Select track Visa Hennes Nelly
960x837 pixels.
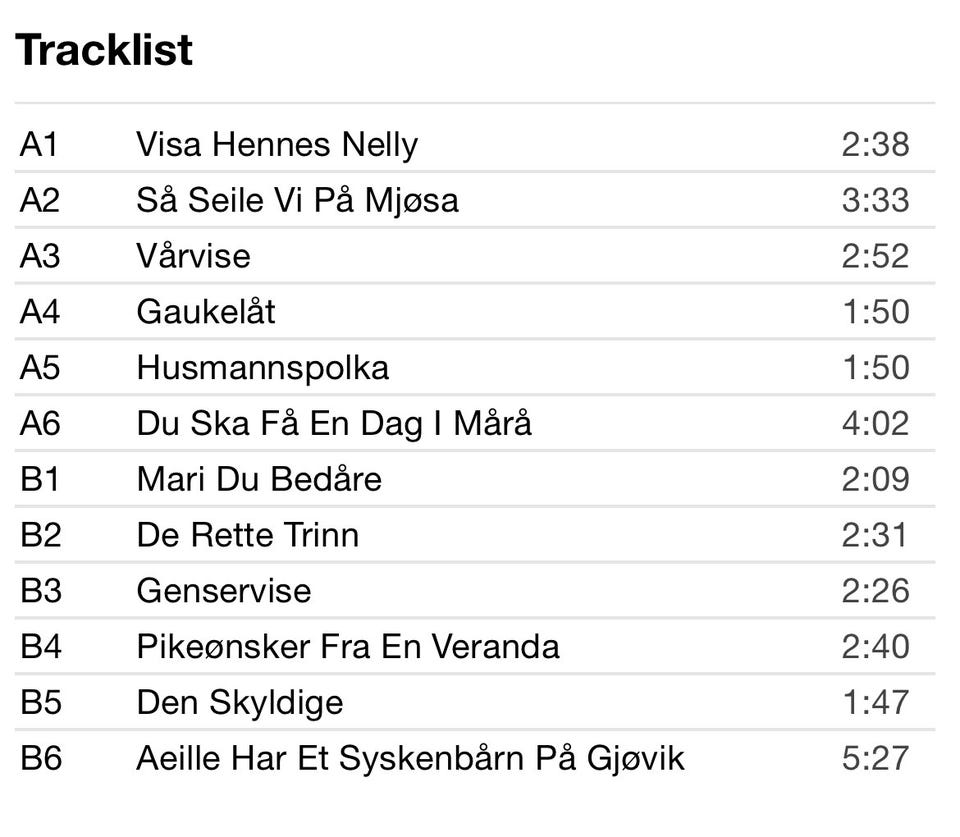point(277,145)
